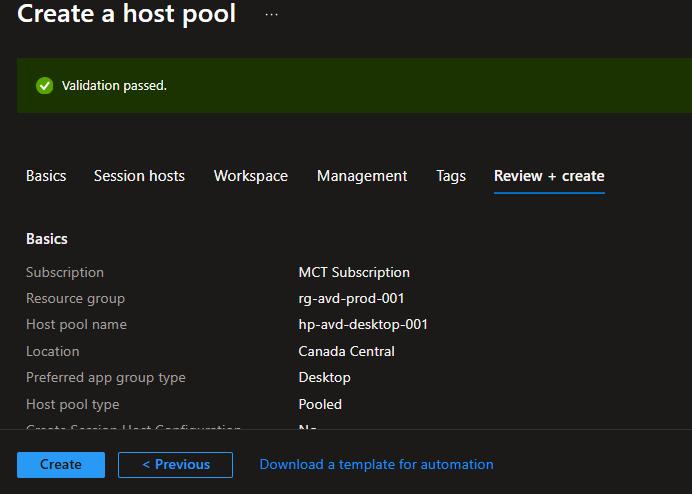Click the MCT Subscription value

point(354,272)
